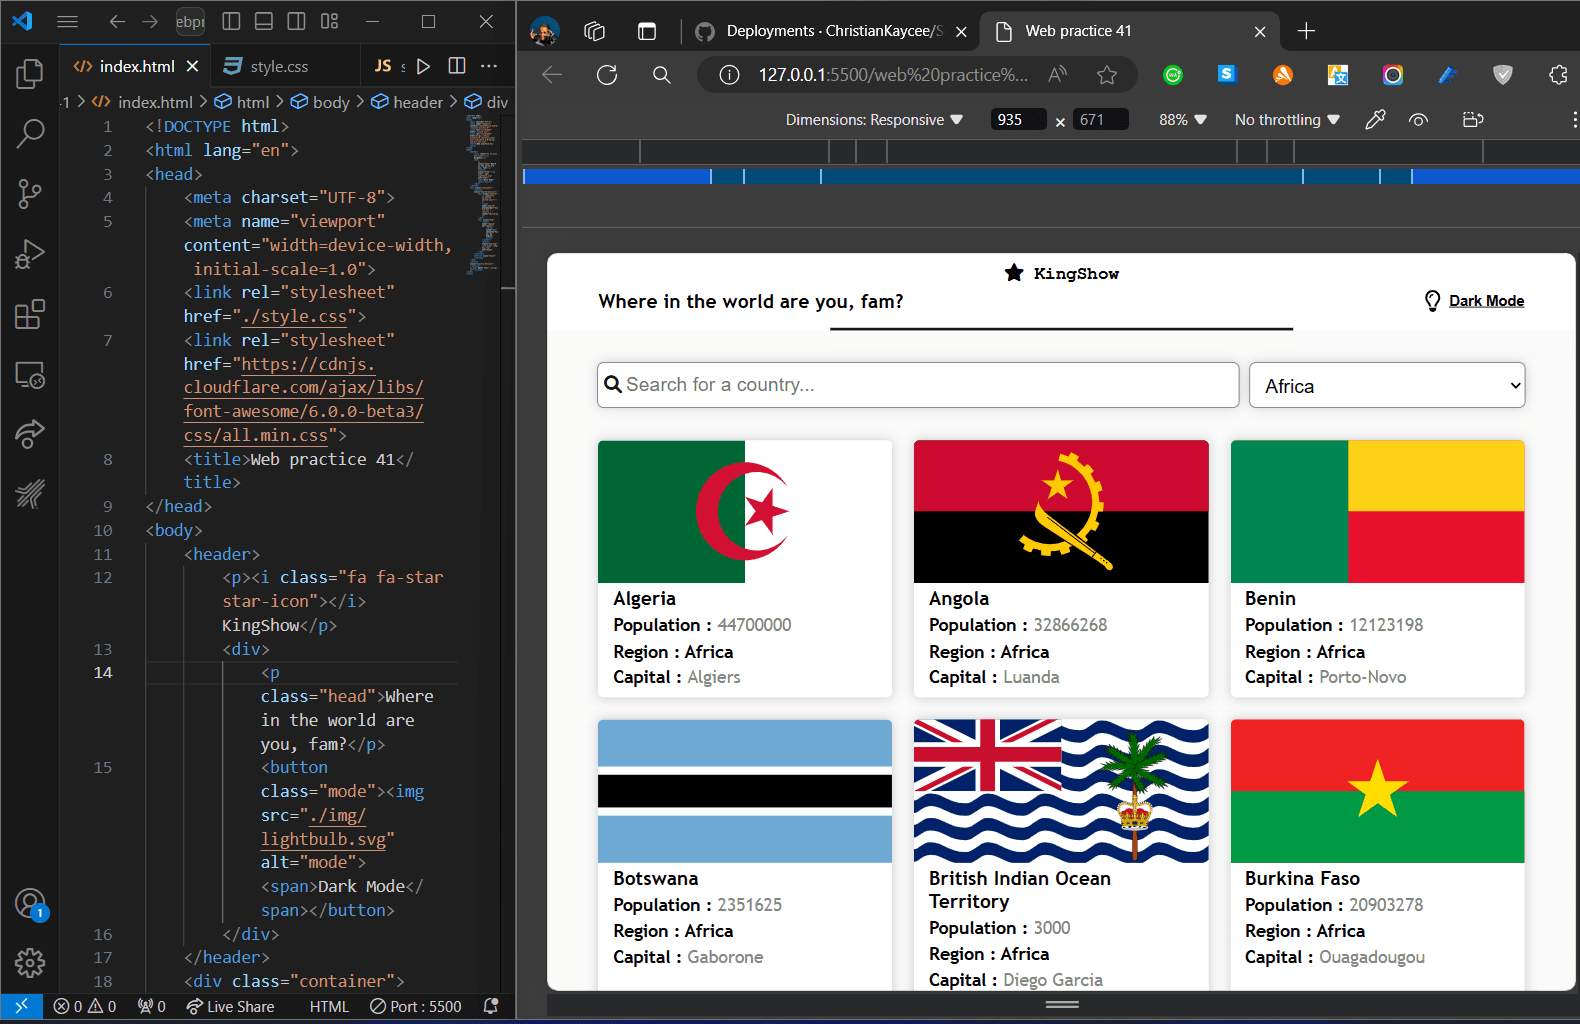
Task: Open the Extensions view
Action: coord(30,314)
